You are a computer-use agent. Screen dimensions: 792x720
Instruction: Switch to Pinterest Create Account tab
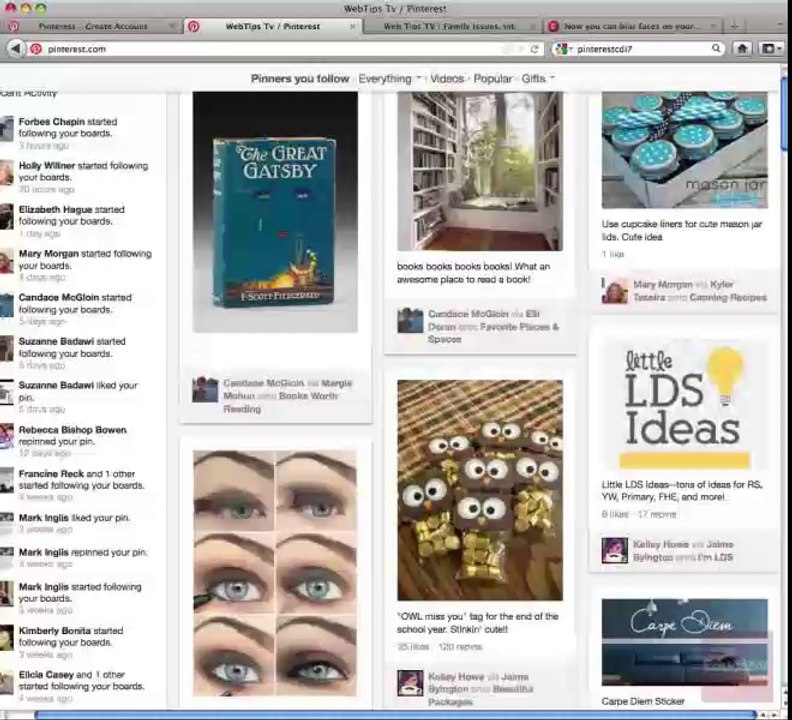(x=92, y=26)
